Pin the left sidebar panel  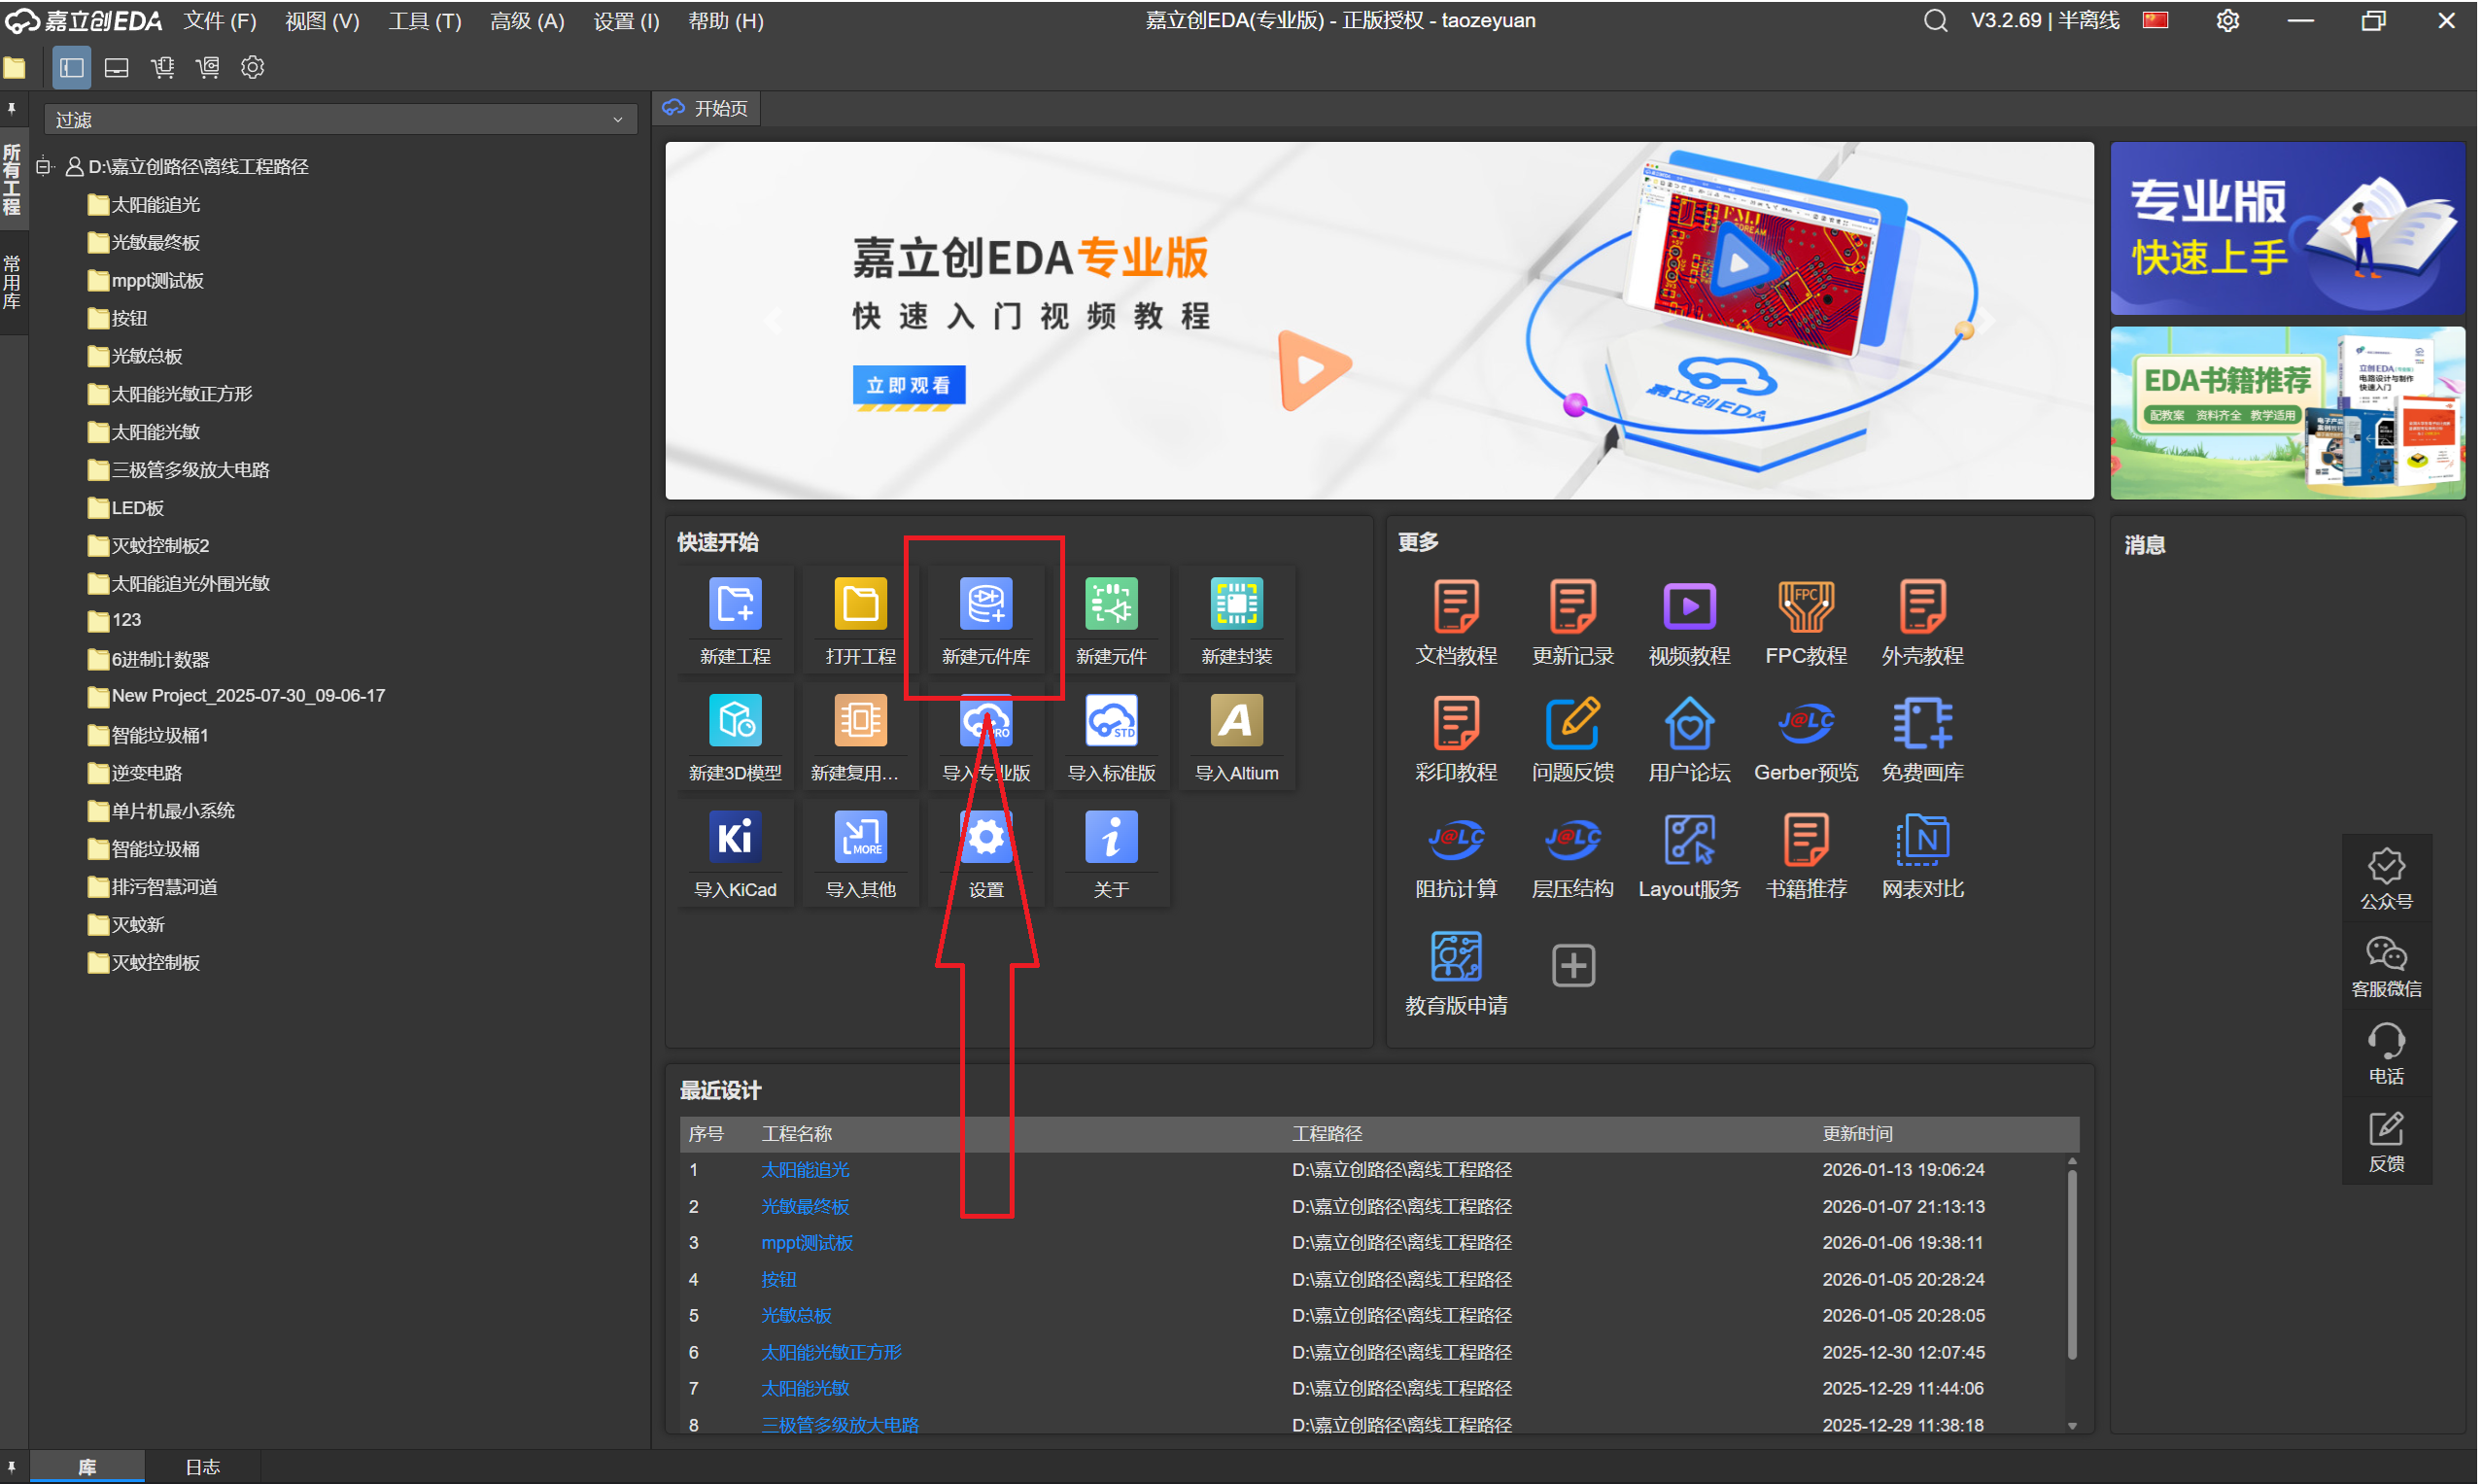click(12, 108)
